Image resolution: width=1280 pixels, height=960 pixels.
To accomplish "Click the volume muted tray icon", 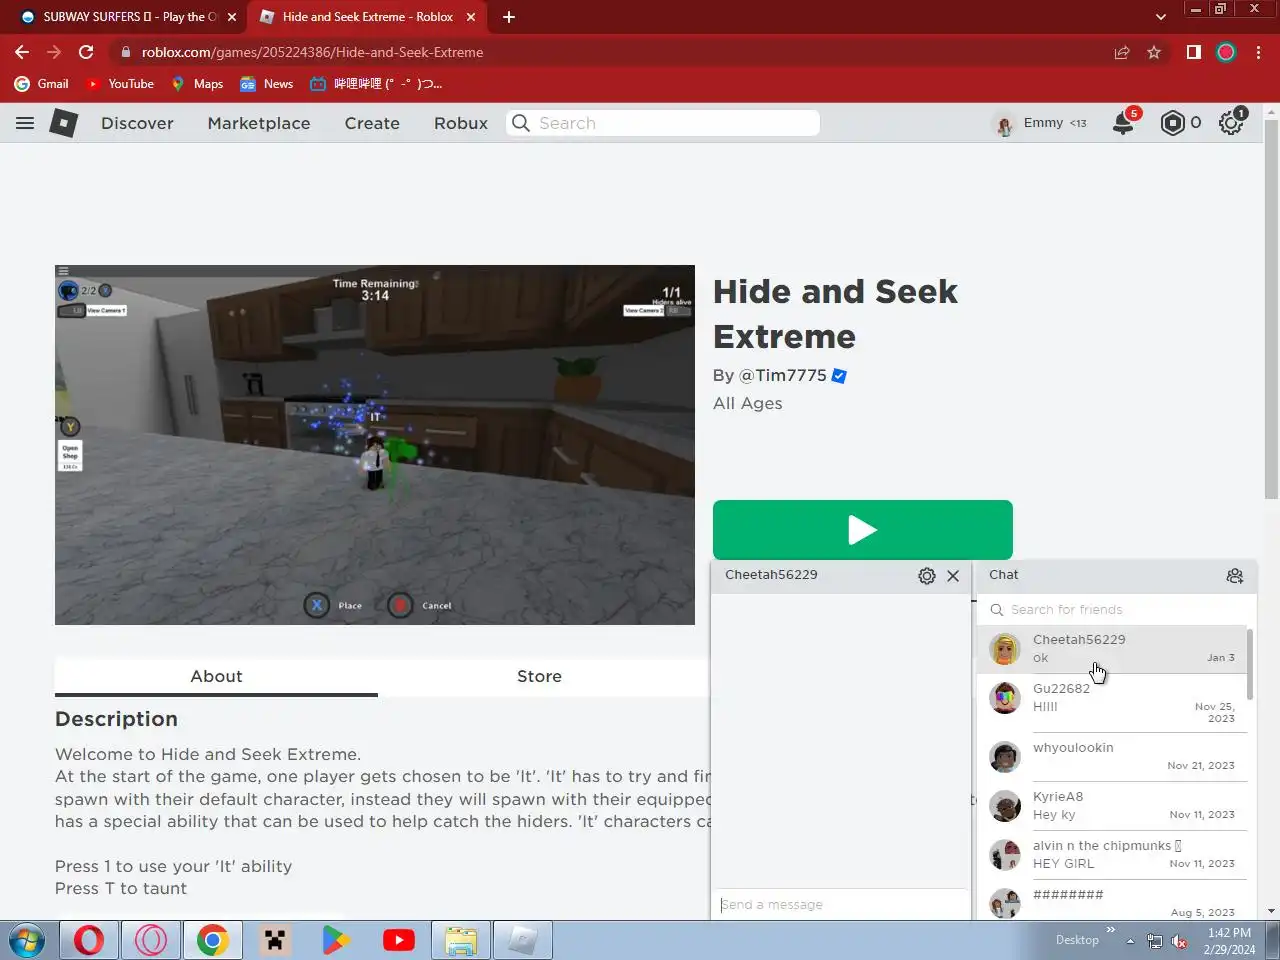I will pos(1180,941).
